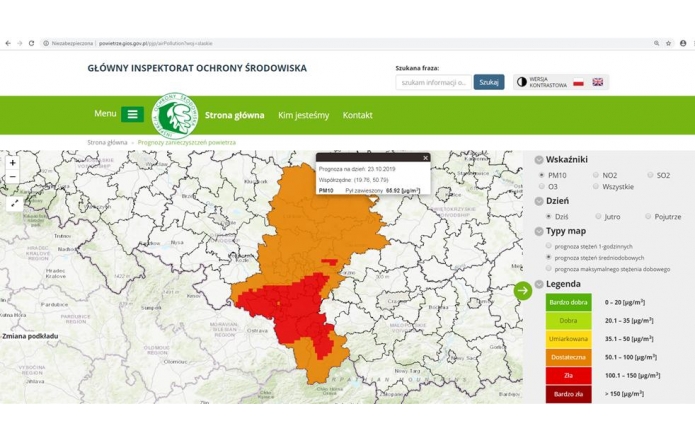Select the SO2 indicator radio
Image resolution: width=695 pixels, height=442 pixels.
click(650, 175)
